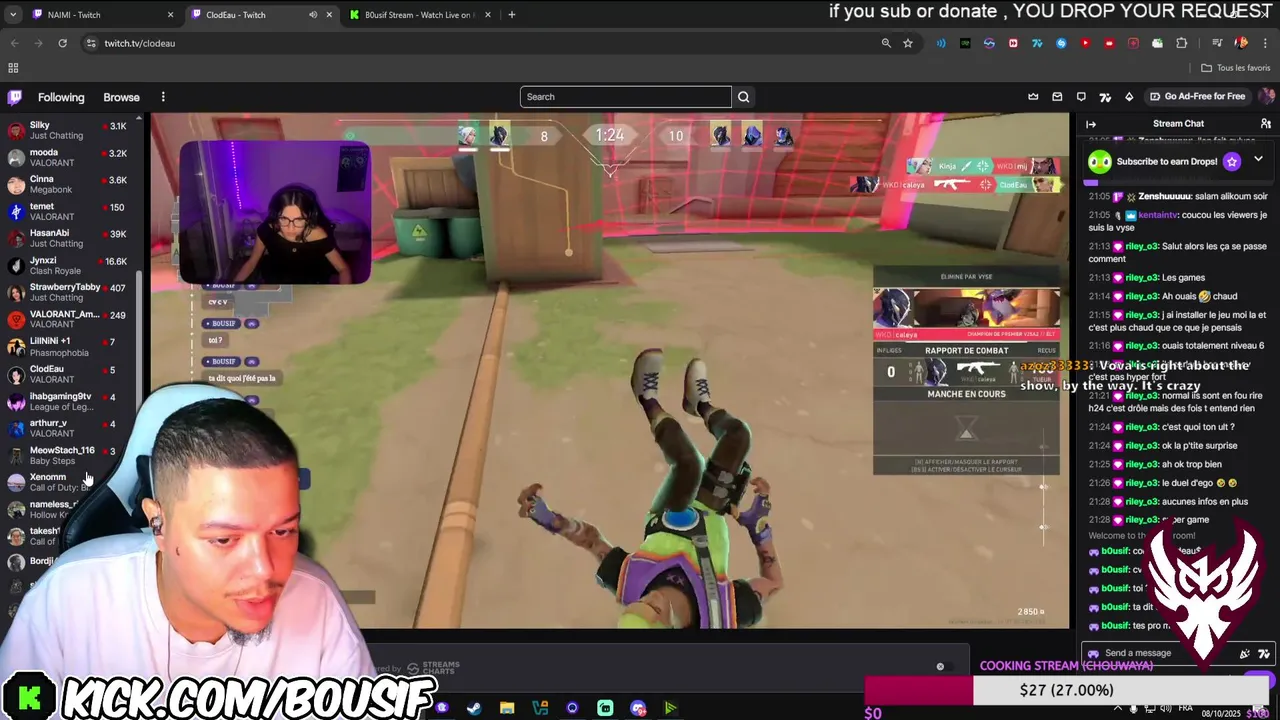This screenshot has width=1280, height=720.
Task: Click the streamer webcam thumbnail on the stream
Action: pos(275,213)
